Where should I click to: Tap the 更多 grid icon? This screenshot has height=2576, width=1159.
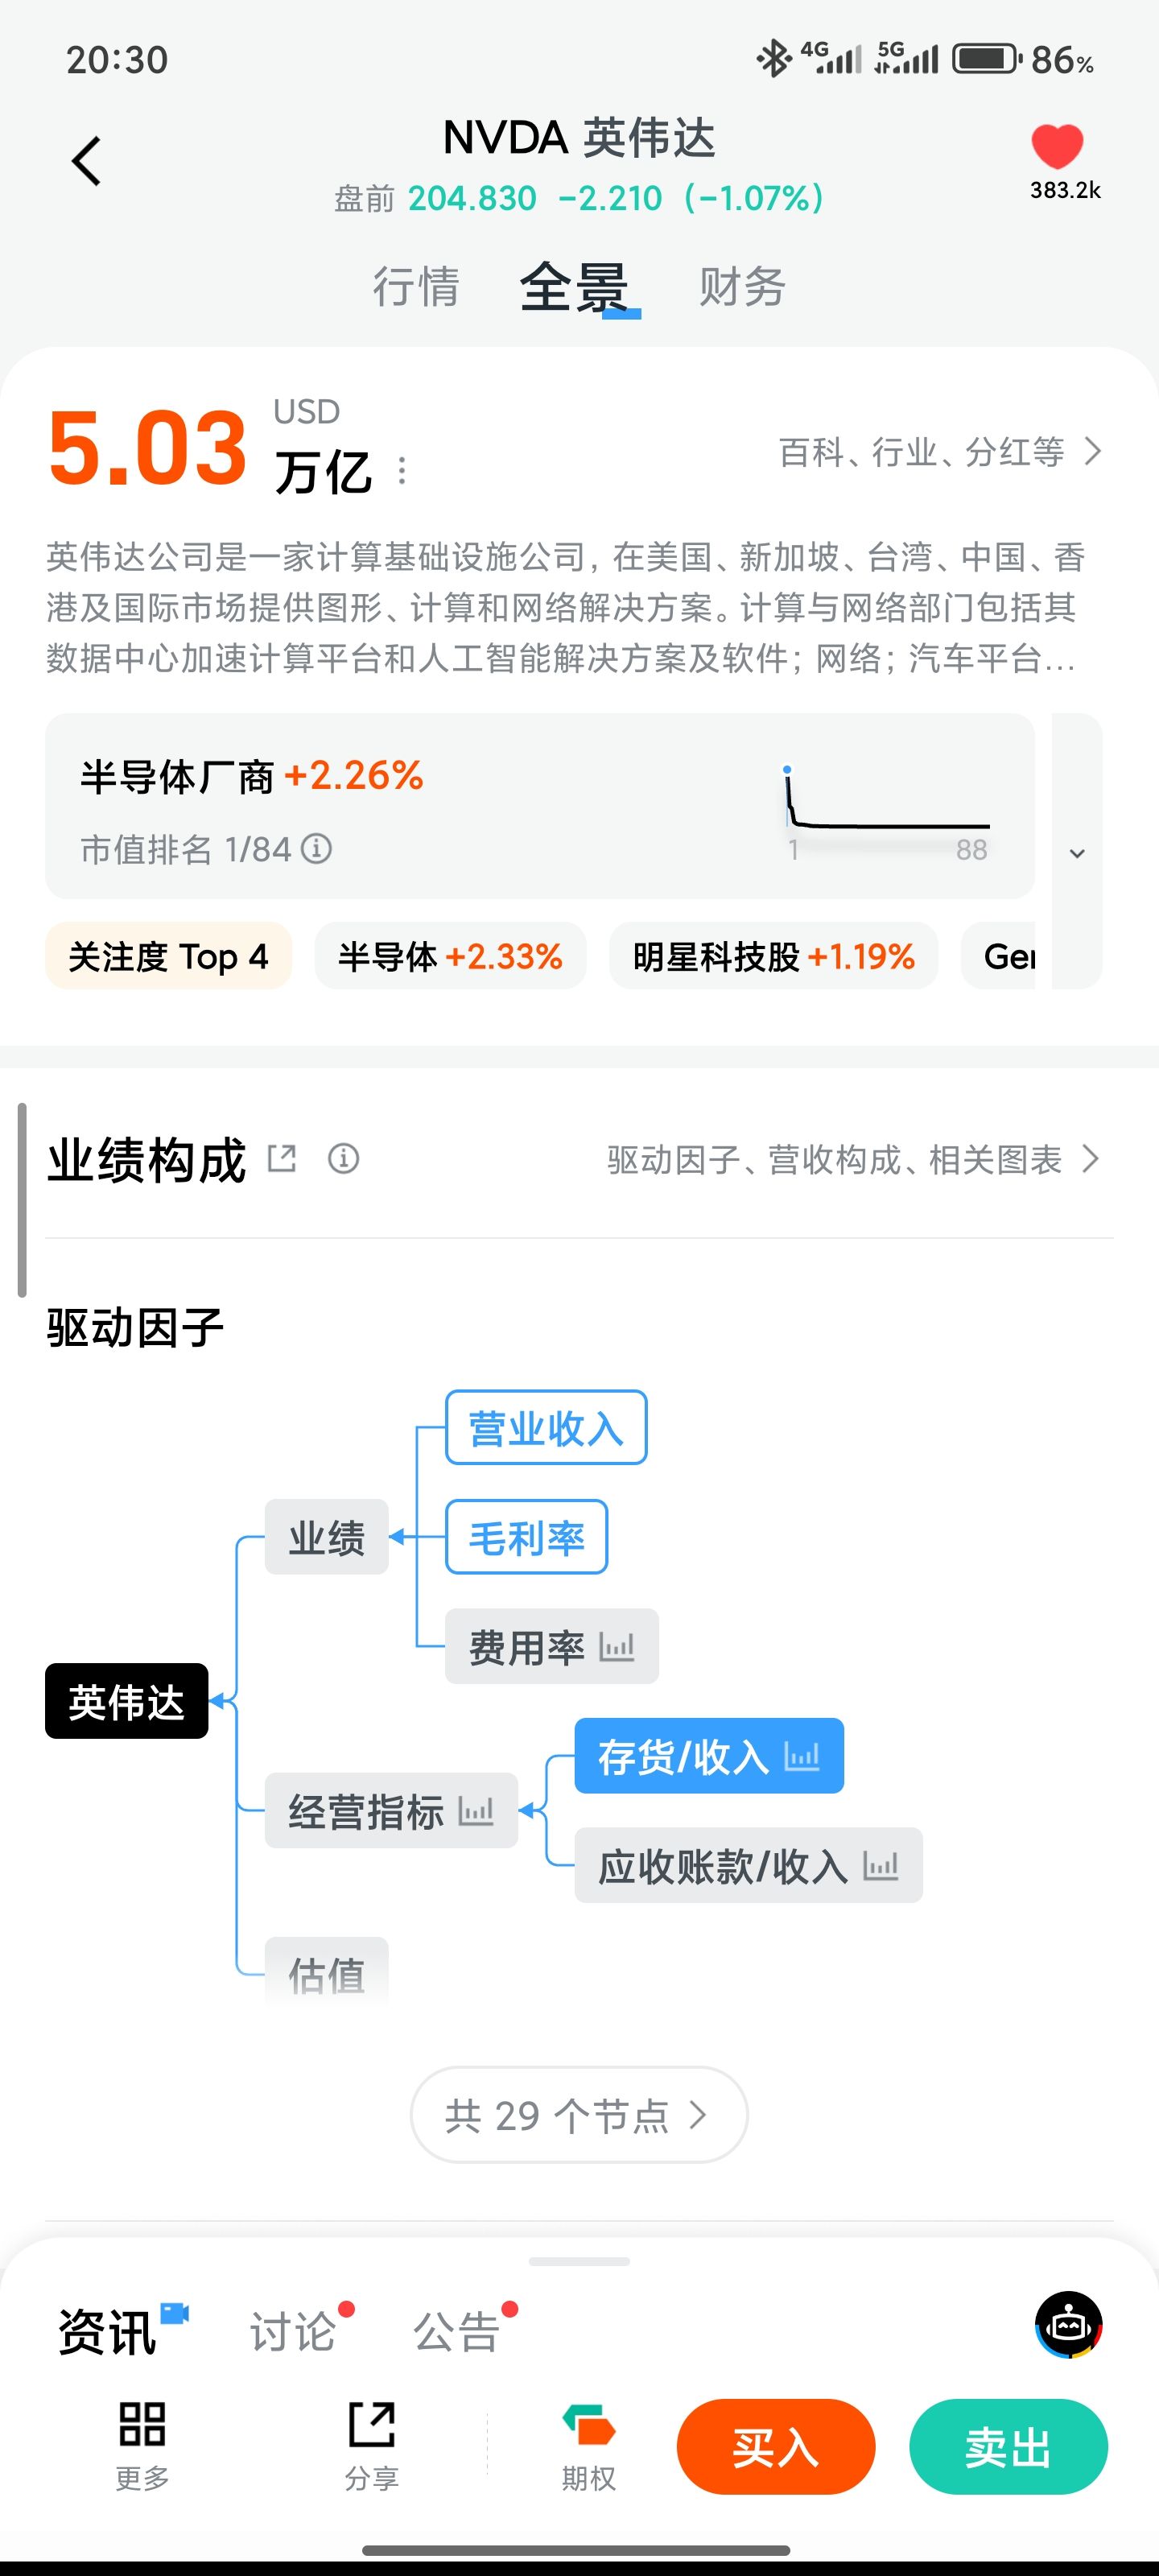click(142, 2424)
